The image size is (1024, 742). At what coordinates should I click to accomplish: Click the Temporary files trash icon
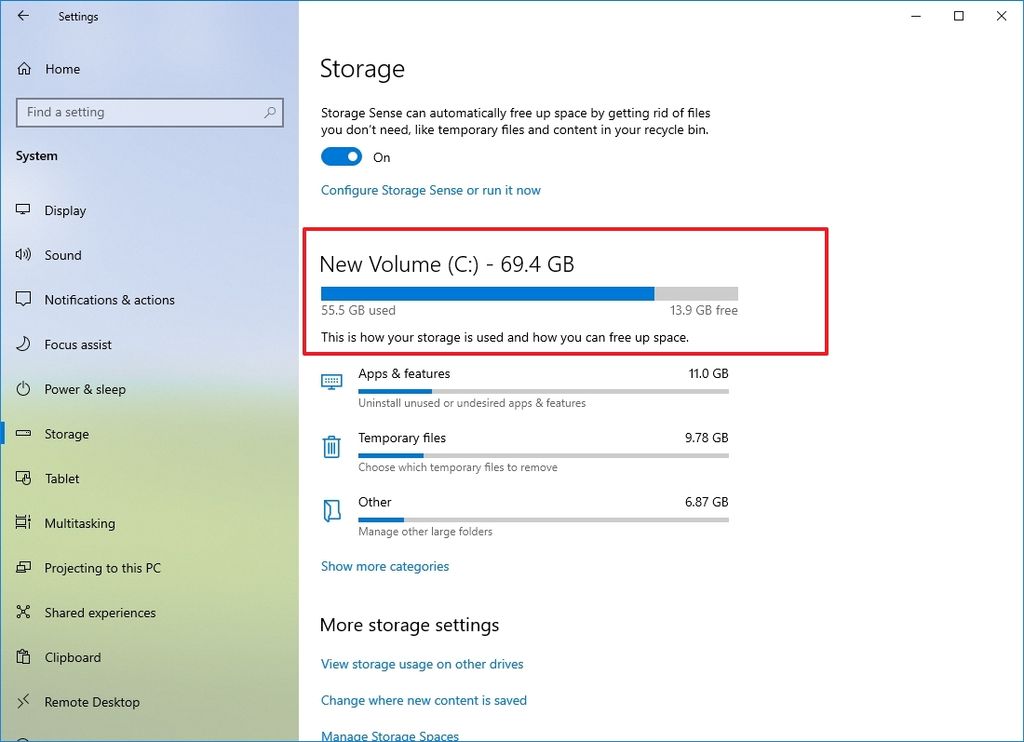coord(332,447)
